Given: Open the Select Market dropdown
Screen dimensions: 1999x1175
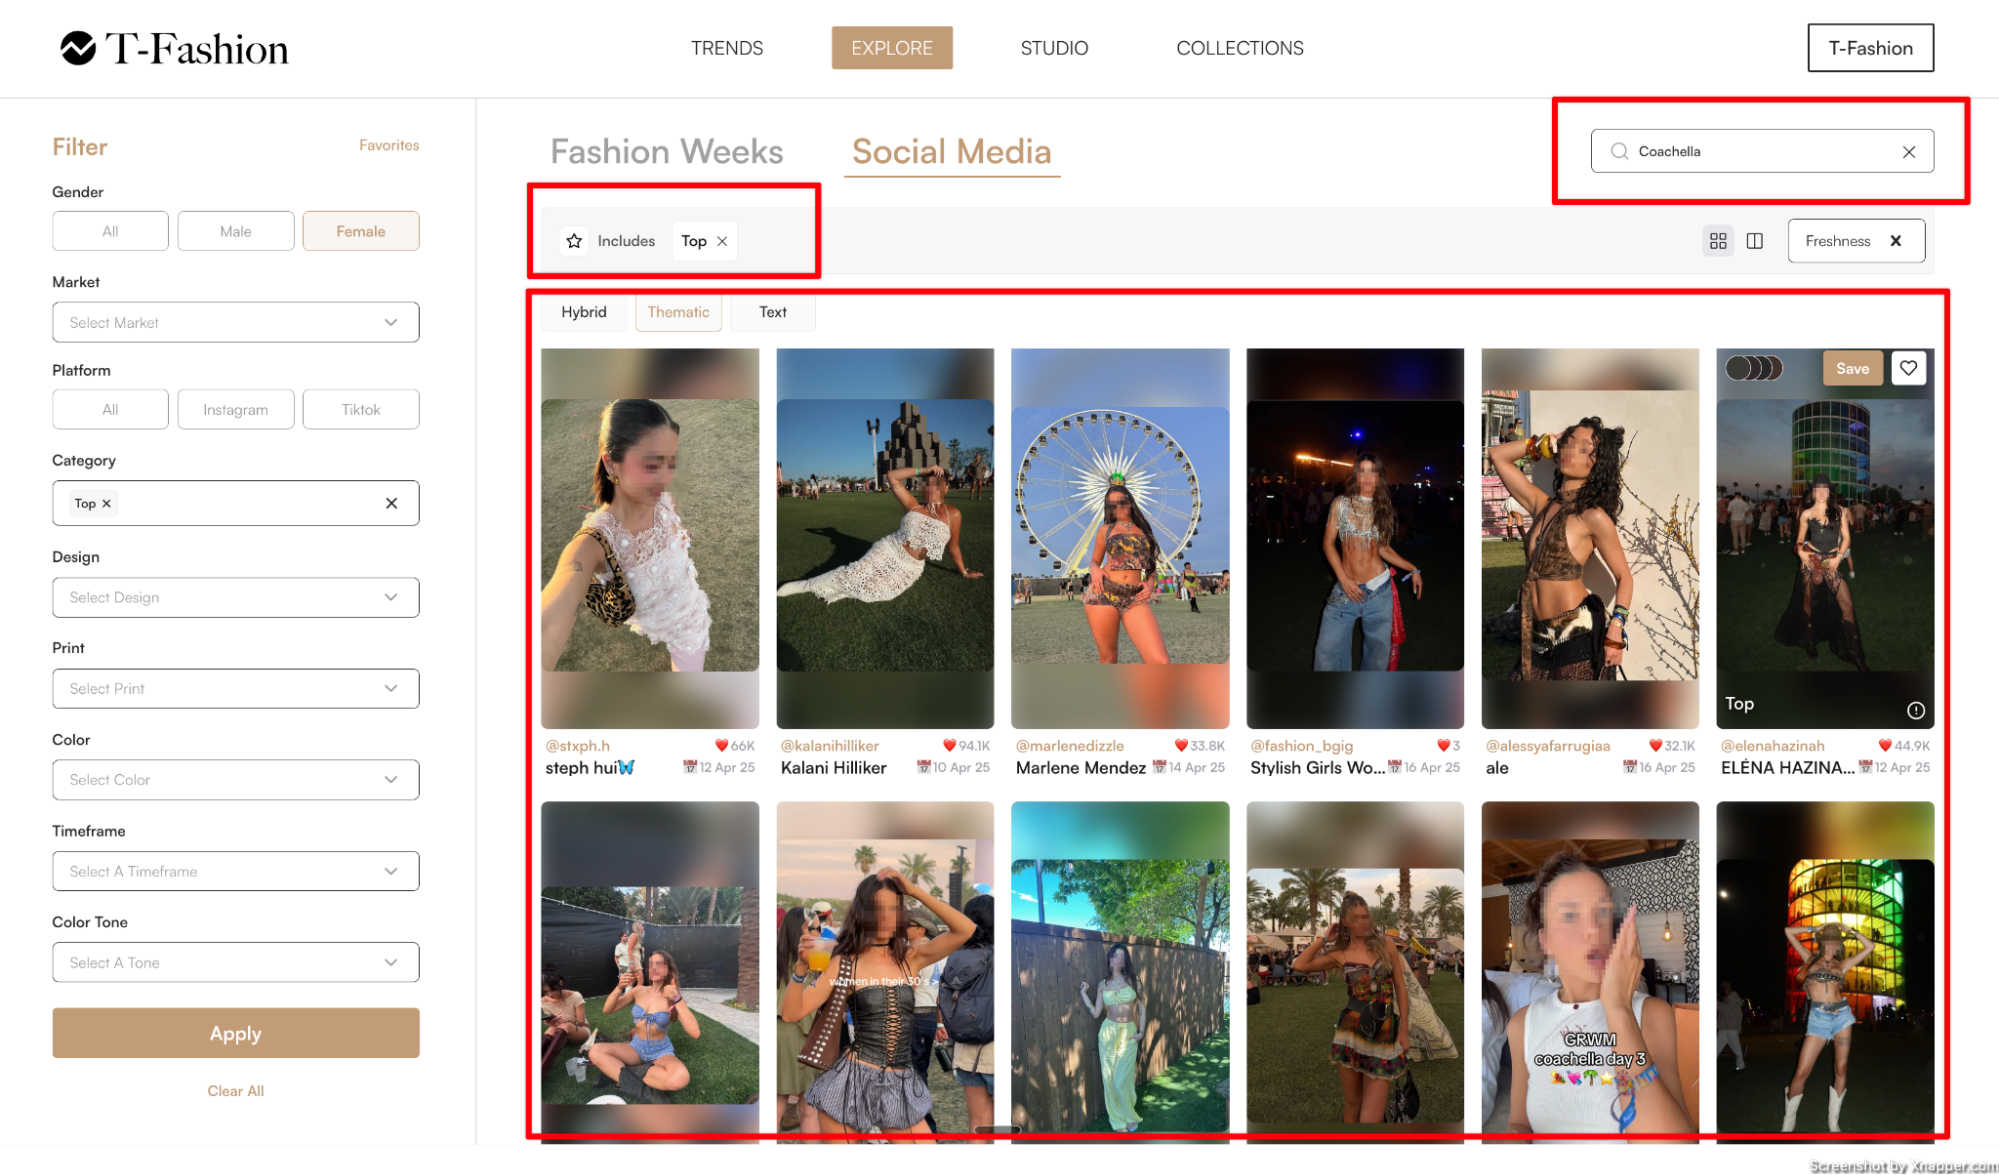Looking at the screenshot, I should tap(235, 322).
